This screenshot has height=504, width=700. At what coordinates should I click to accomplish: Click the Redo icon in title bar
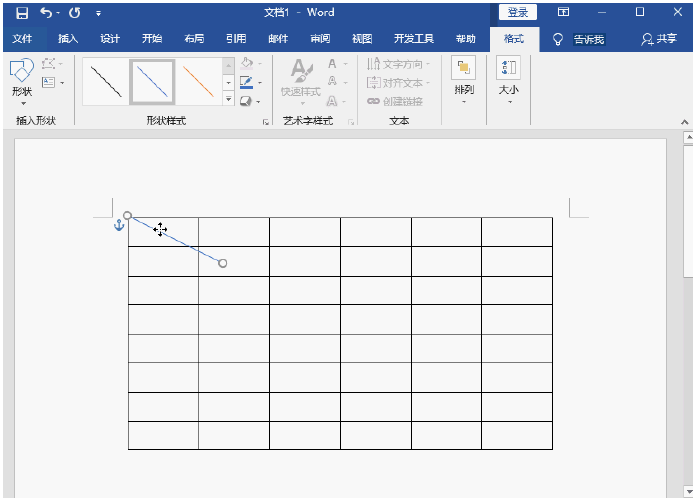click(x=75, y=13)
